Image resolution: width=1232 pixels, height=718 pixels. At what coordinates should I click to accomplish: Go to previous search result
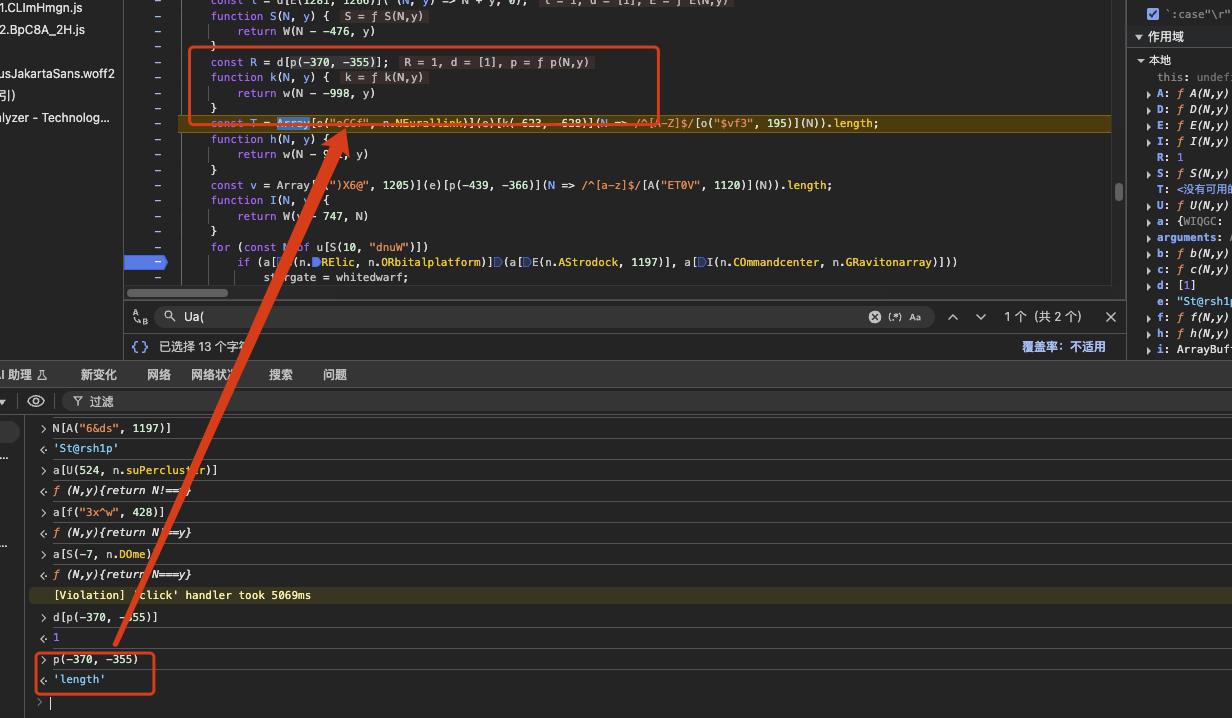(x=953, y=317)
